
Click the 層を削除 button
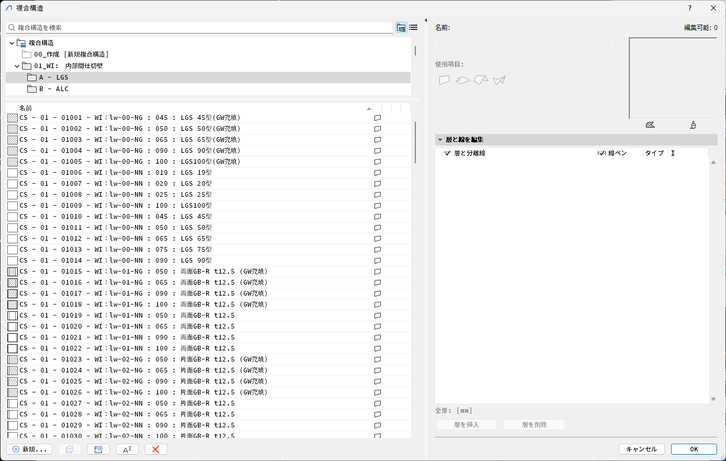click(534, 425)
